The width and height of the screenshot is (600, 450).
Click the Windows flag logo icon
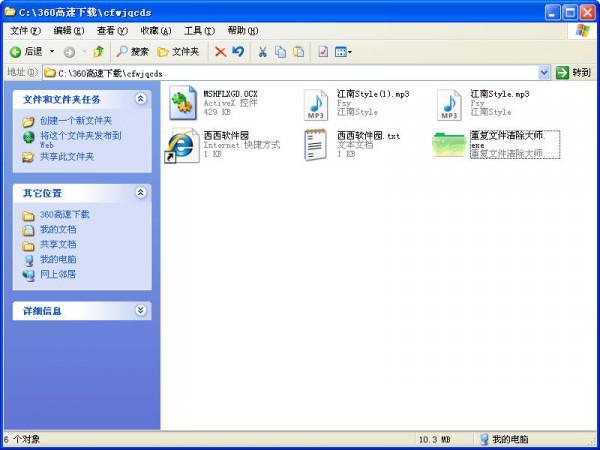(x=582, y=31)
